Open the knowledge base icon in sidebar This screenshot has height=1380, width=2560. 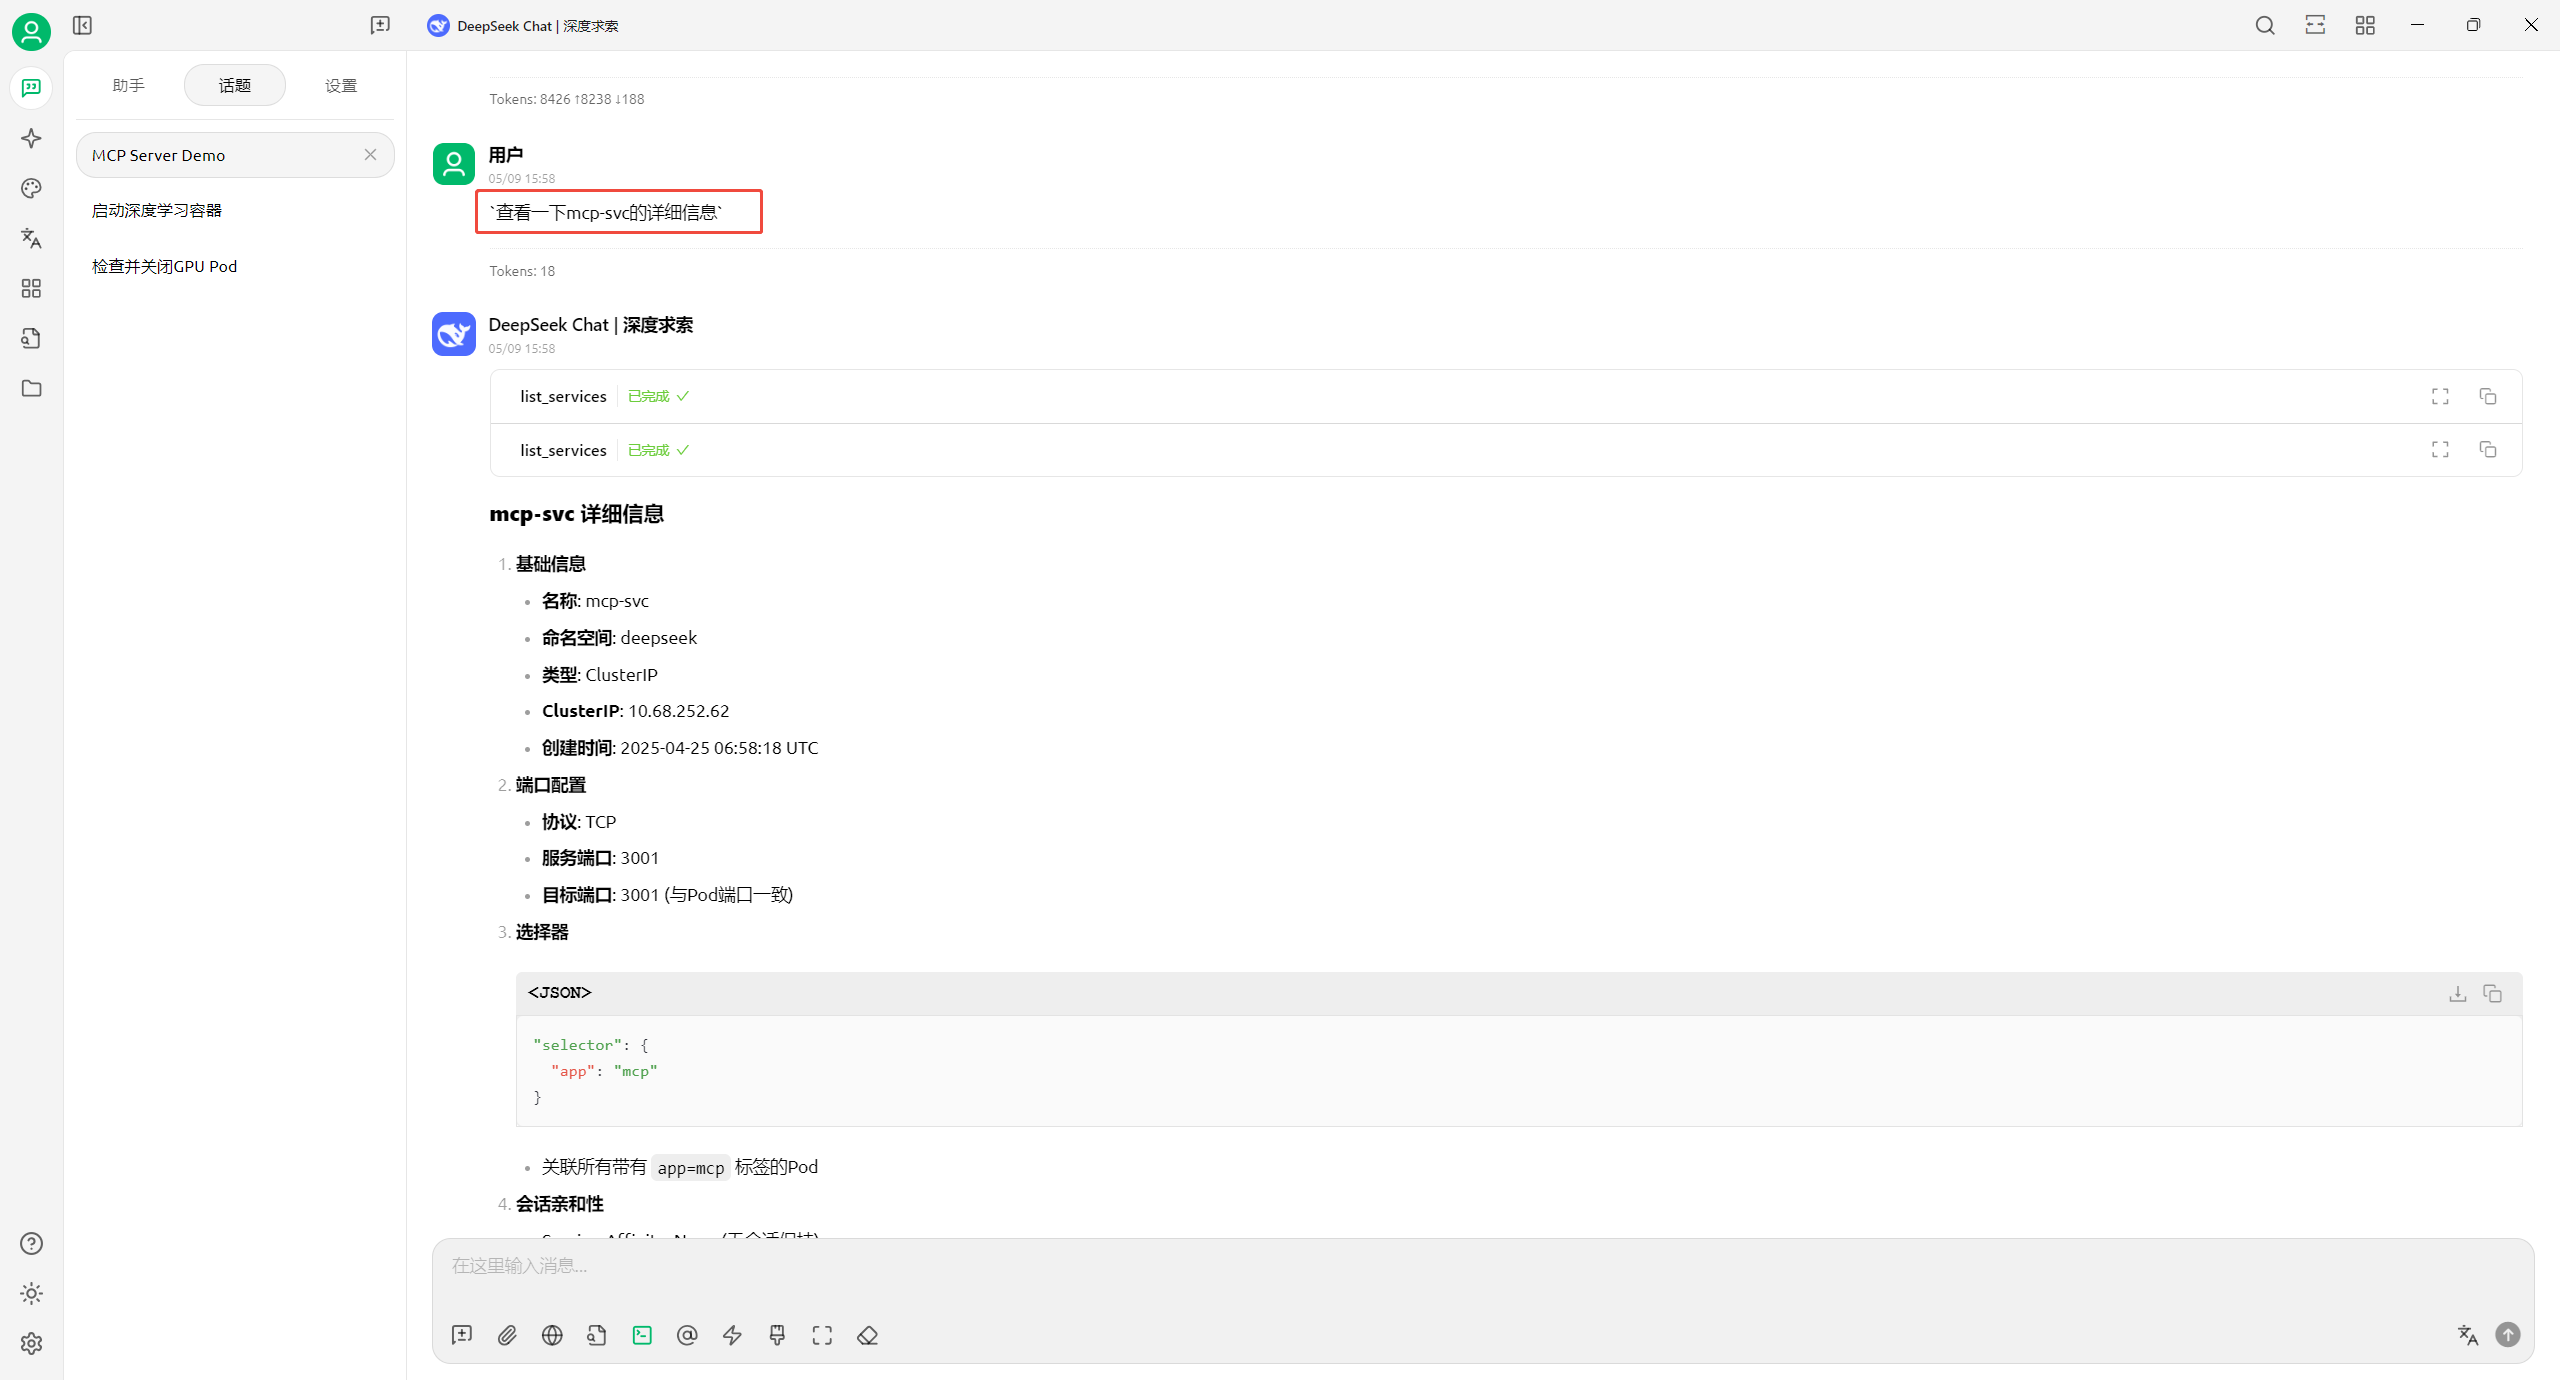pyautogui.click(x=31, y=338)
